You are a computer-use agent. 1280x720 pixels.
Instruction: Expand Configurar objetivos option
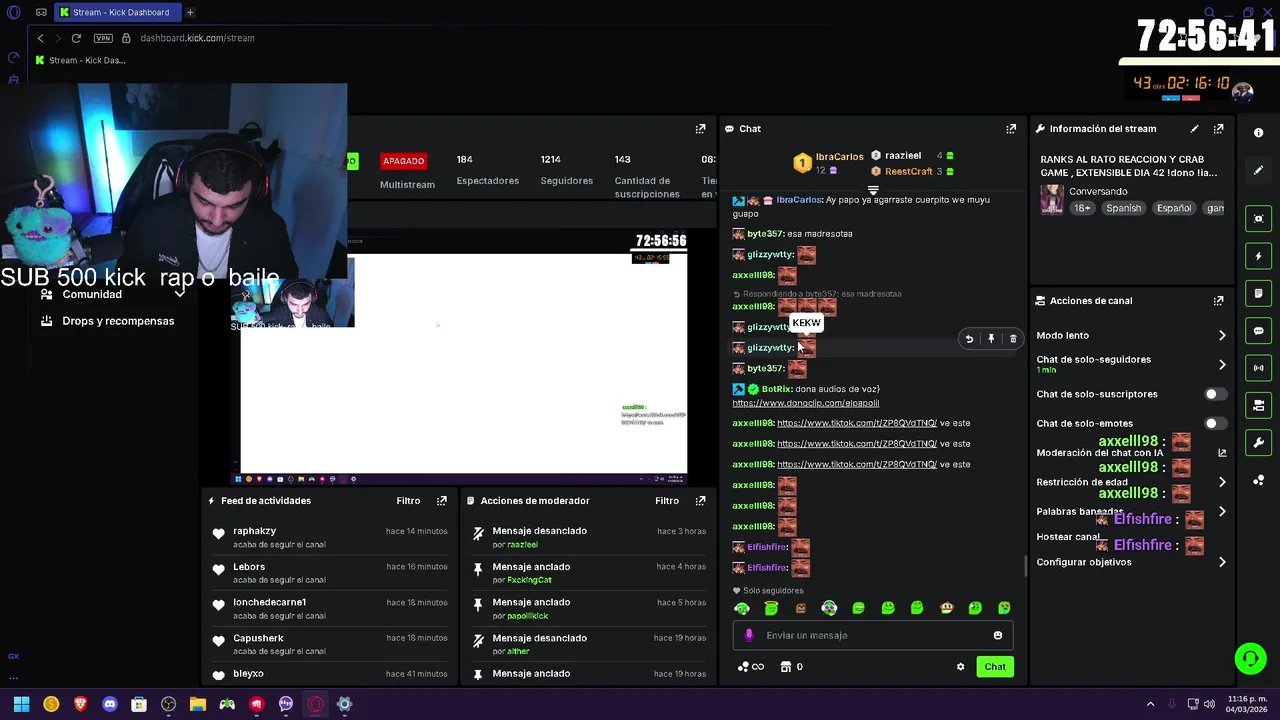[1222, 562]
